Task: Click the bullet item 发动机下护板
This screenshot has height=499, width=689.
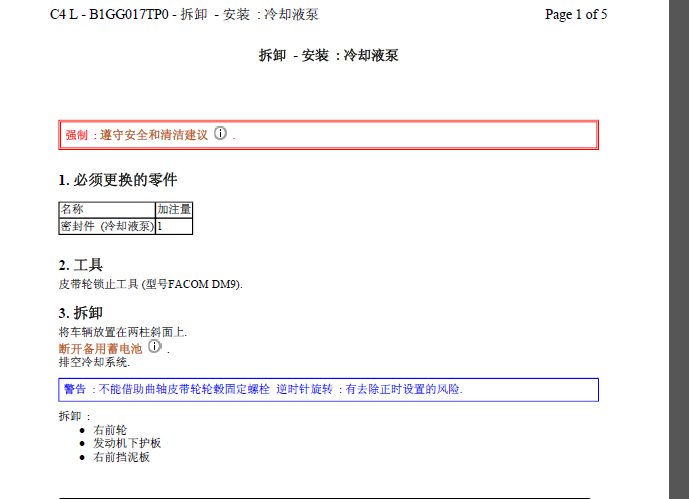Action: coord(127,443)
